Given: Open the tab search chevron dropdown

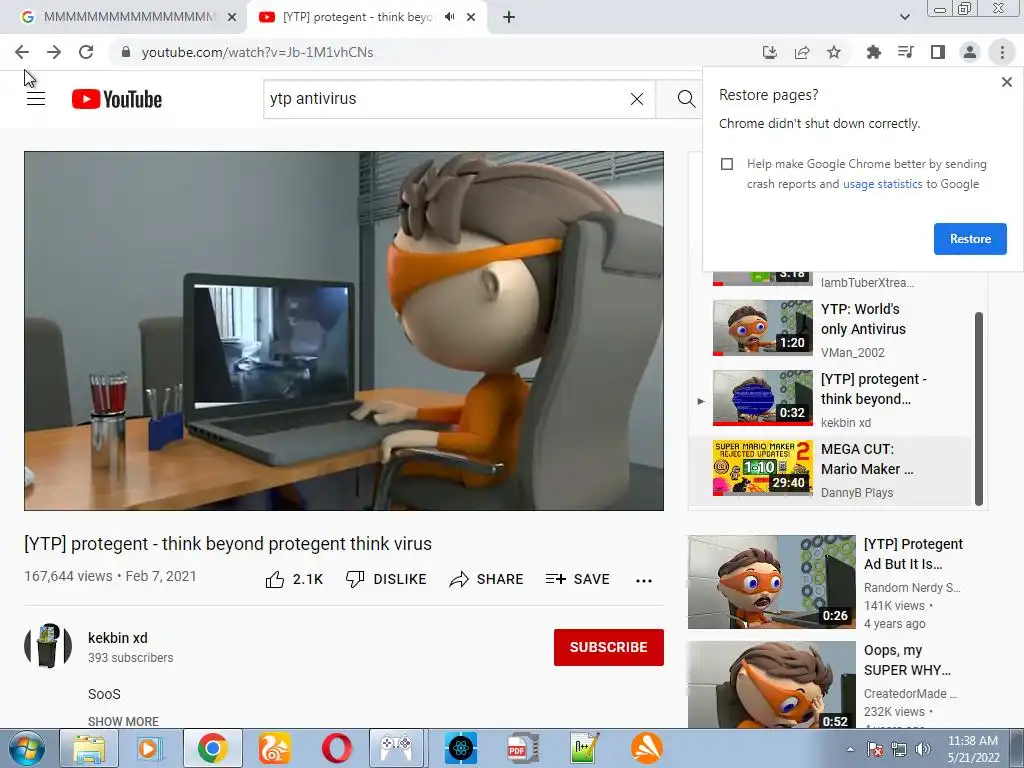Looking at the screenshot, I should point(904,17).
